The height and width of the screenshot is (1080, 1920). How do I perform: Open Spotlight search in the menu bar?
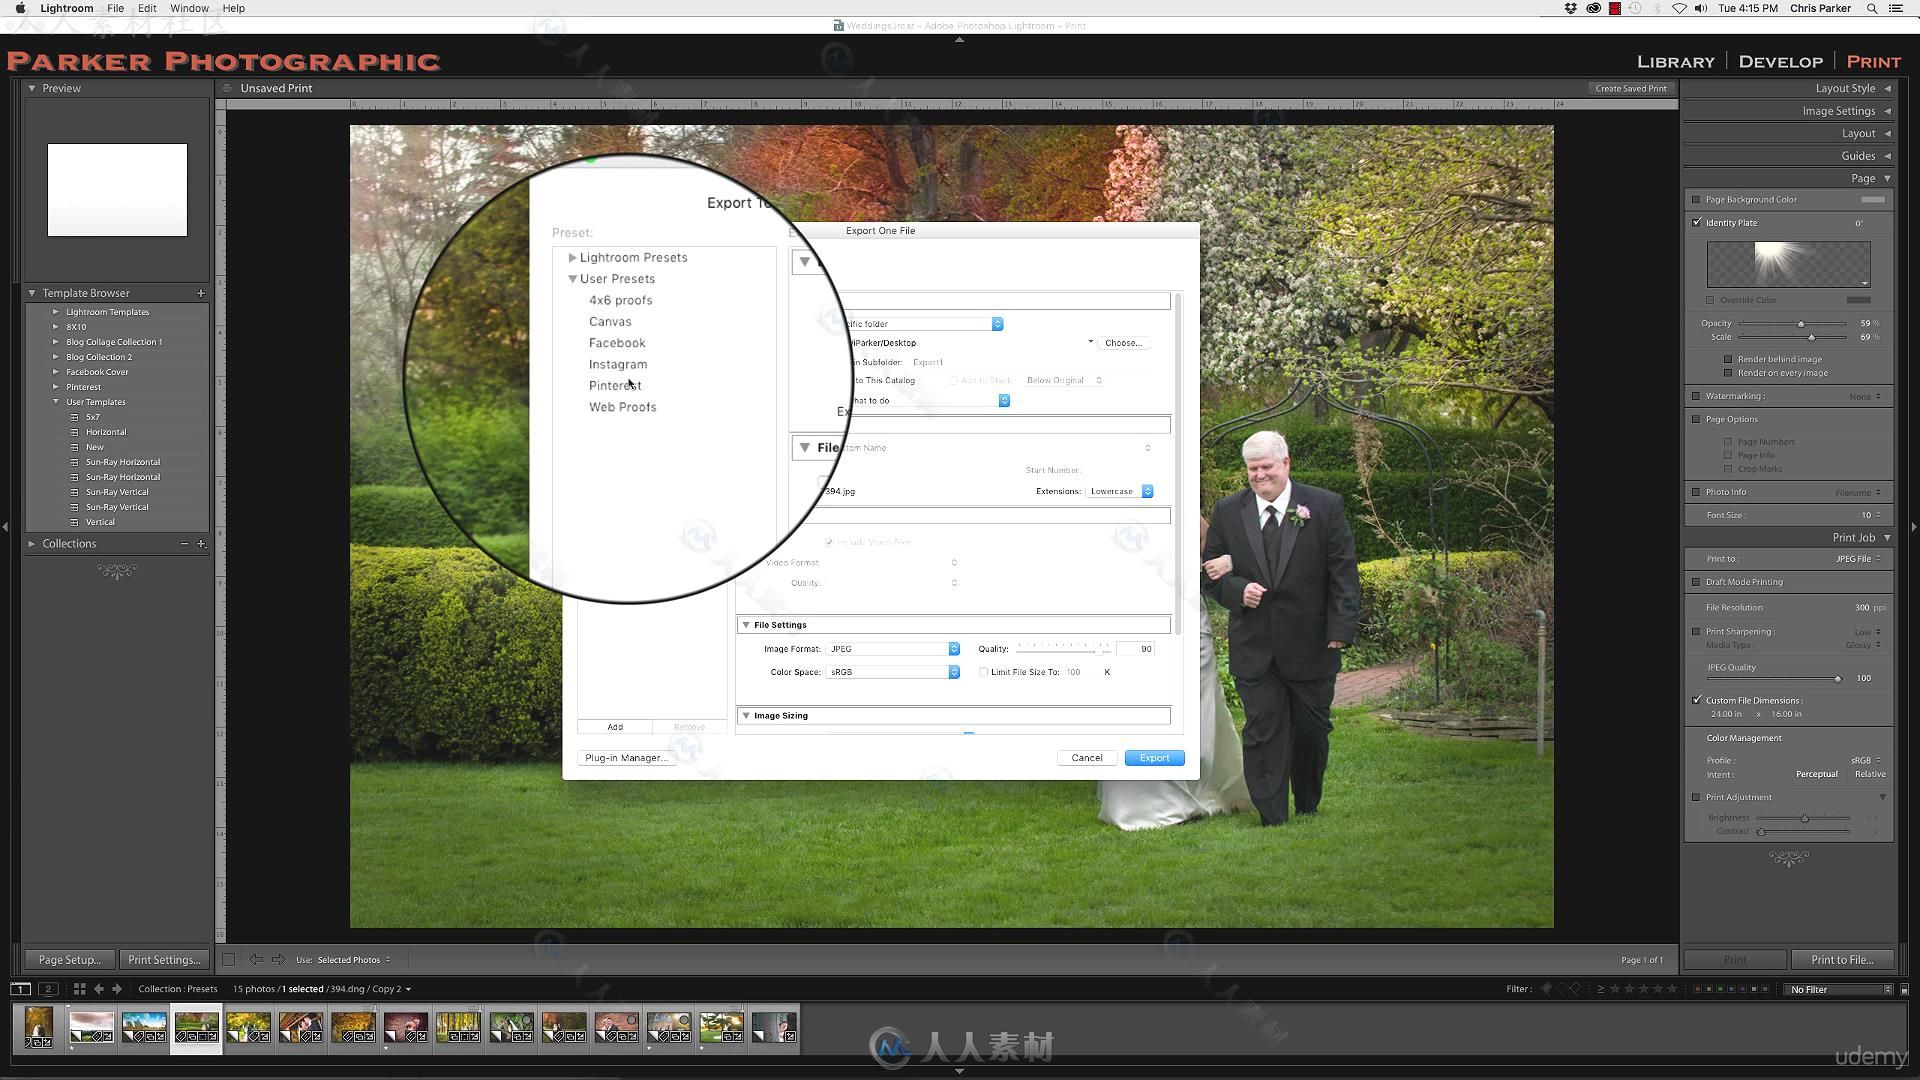tap(1872, 8)
